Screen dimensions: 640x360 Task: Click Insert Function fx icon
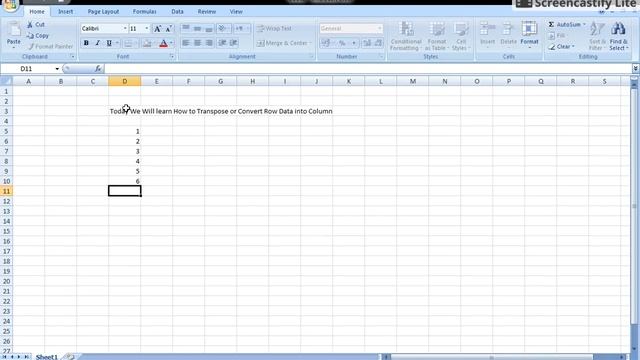[x=98, y=69]
